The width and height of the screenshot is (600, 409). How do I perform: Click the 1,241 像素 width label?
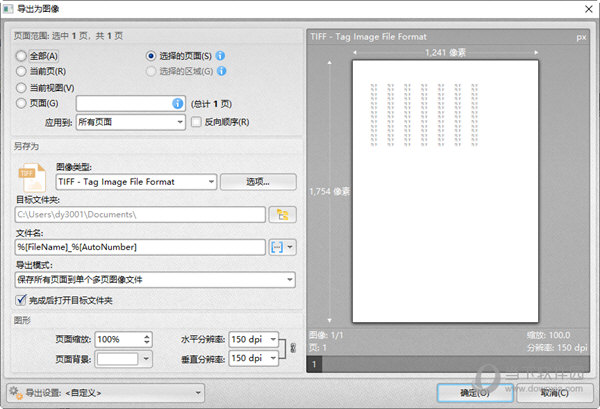click(x=445, y=52)
